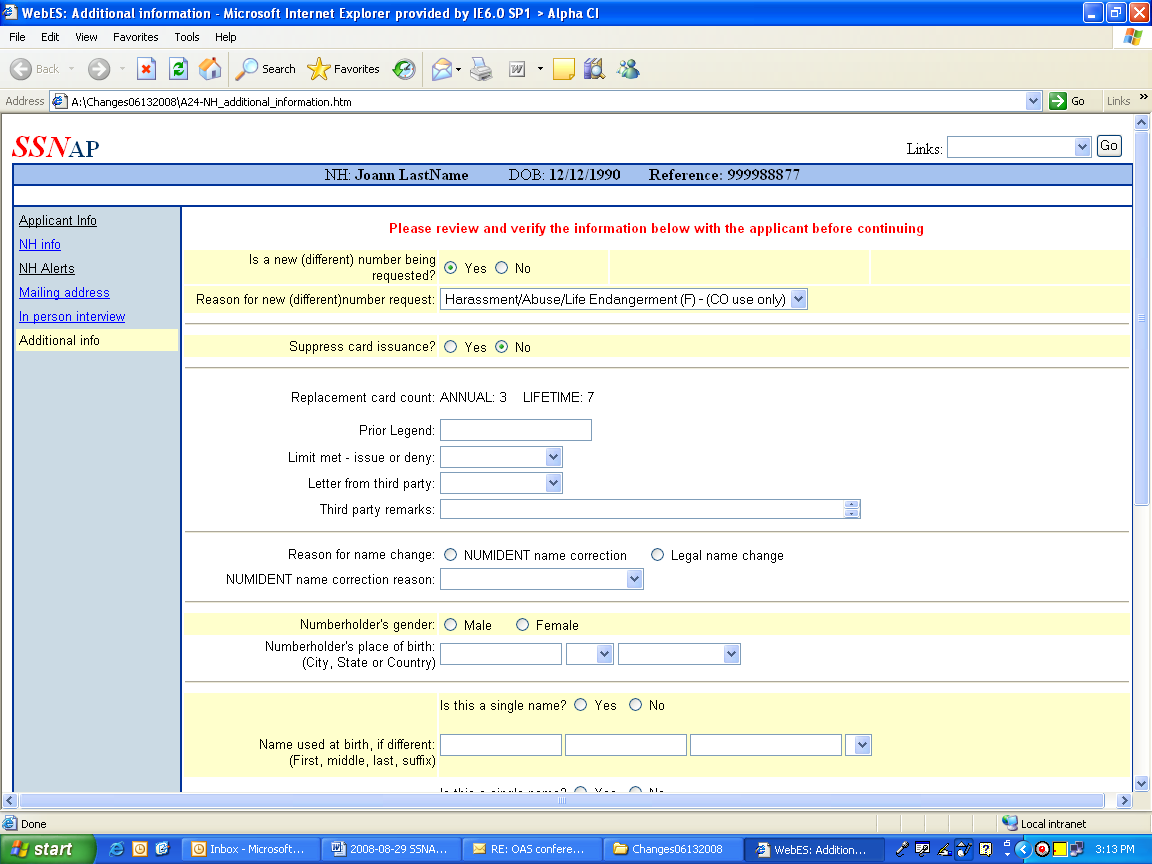
Task: Open the Favorites menu in menu bar
Action: (x=135, y=37)
